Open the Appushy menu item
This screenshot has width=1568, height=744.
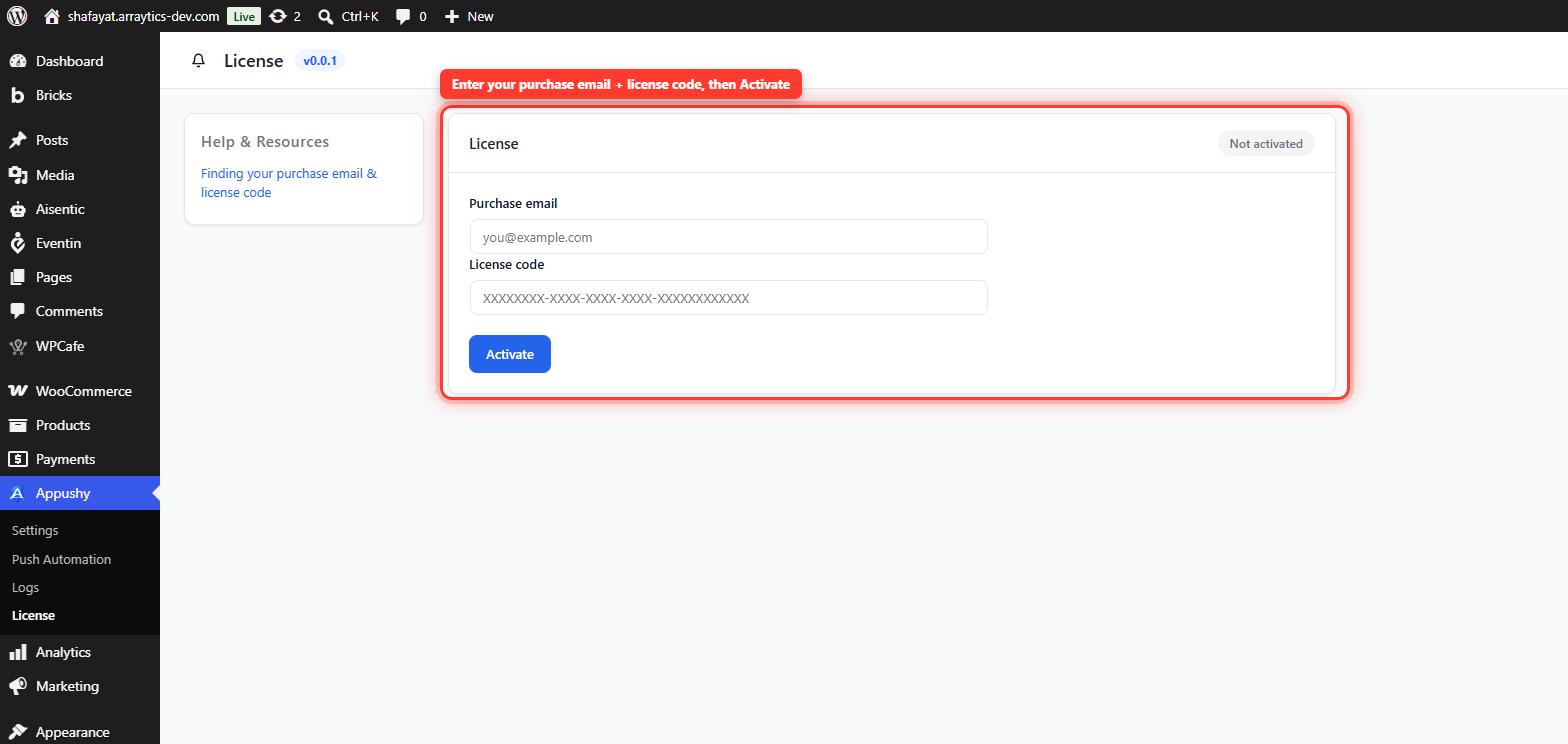tap(80, 493)
